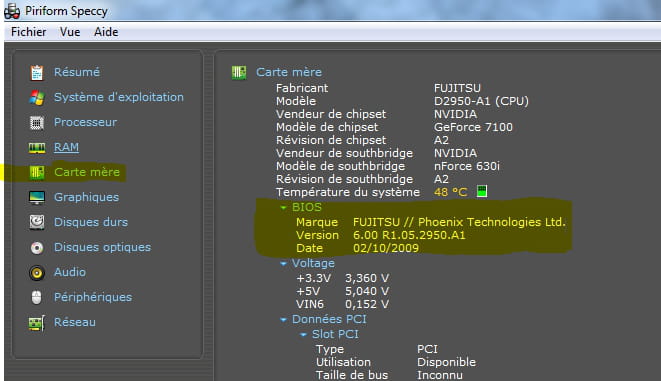Click the Processeur chip icon
This screenshot has width=661, height=381.
point(37,123)
